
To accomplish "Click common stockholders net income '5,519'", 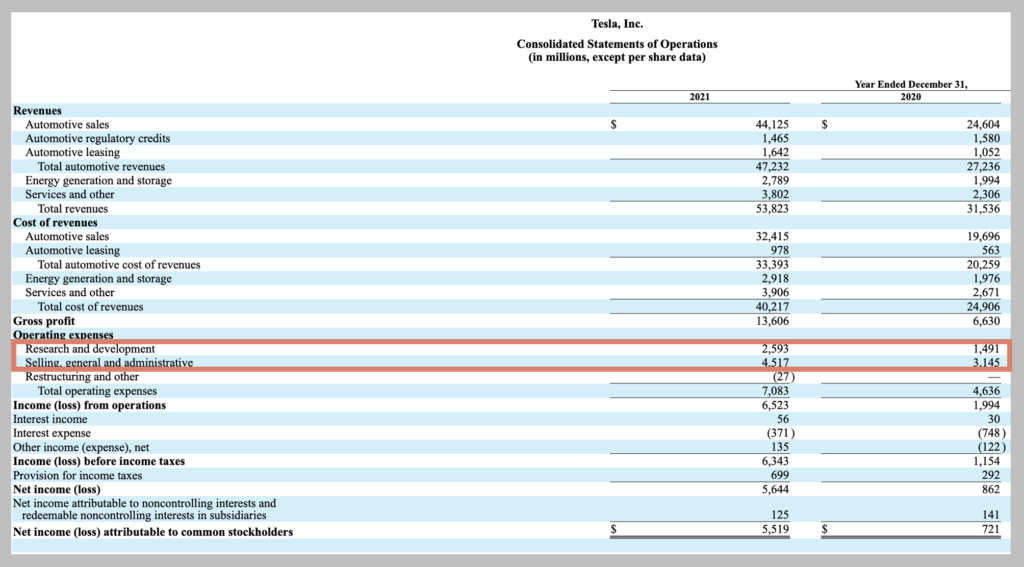I will (775, 530).
